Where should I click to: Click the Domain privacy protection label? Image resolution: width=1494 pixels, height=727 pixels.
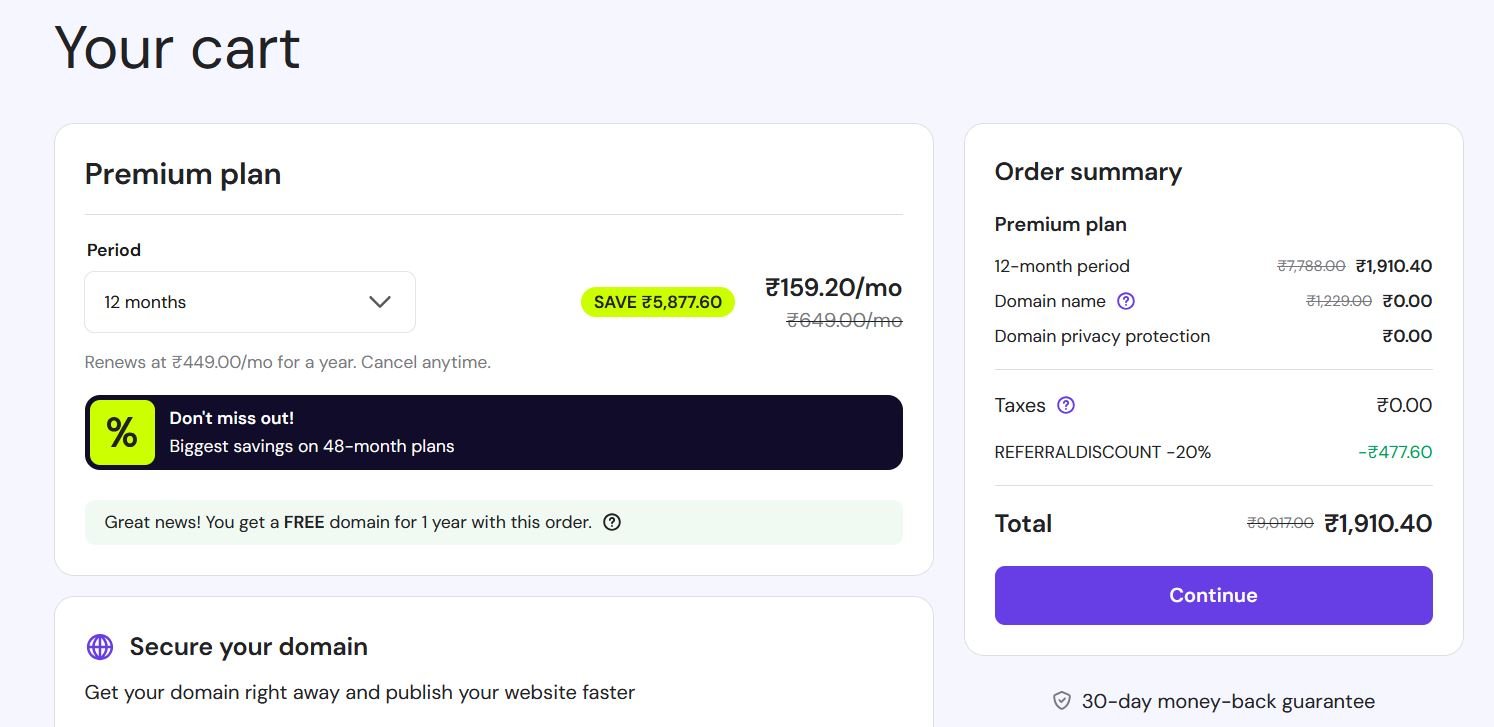point(1102,336)
